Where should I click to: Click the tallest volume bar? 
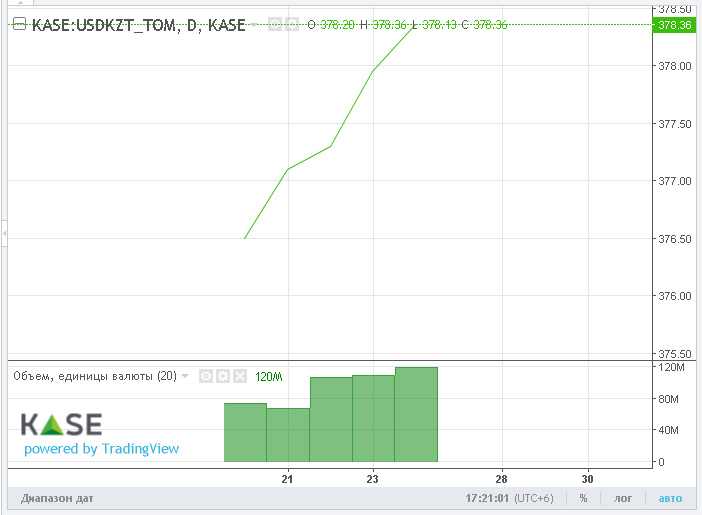click(x=416, y=415)
